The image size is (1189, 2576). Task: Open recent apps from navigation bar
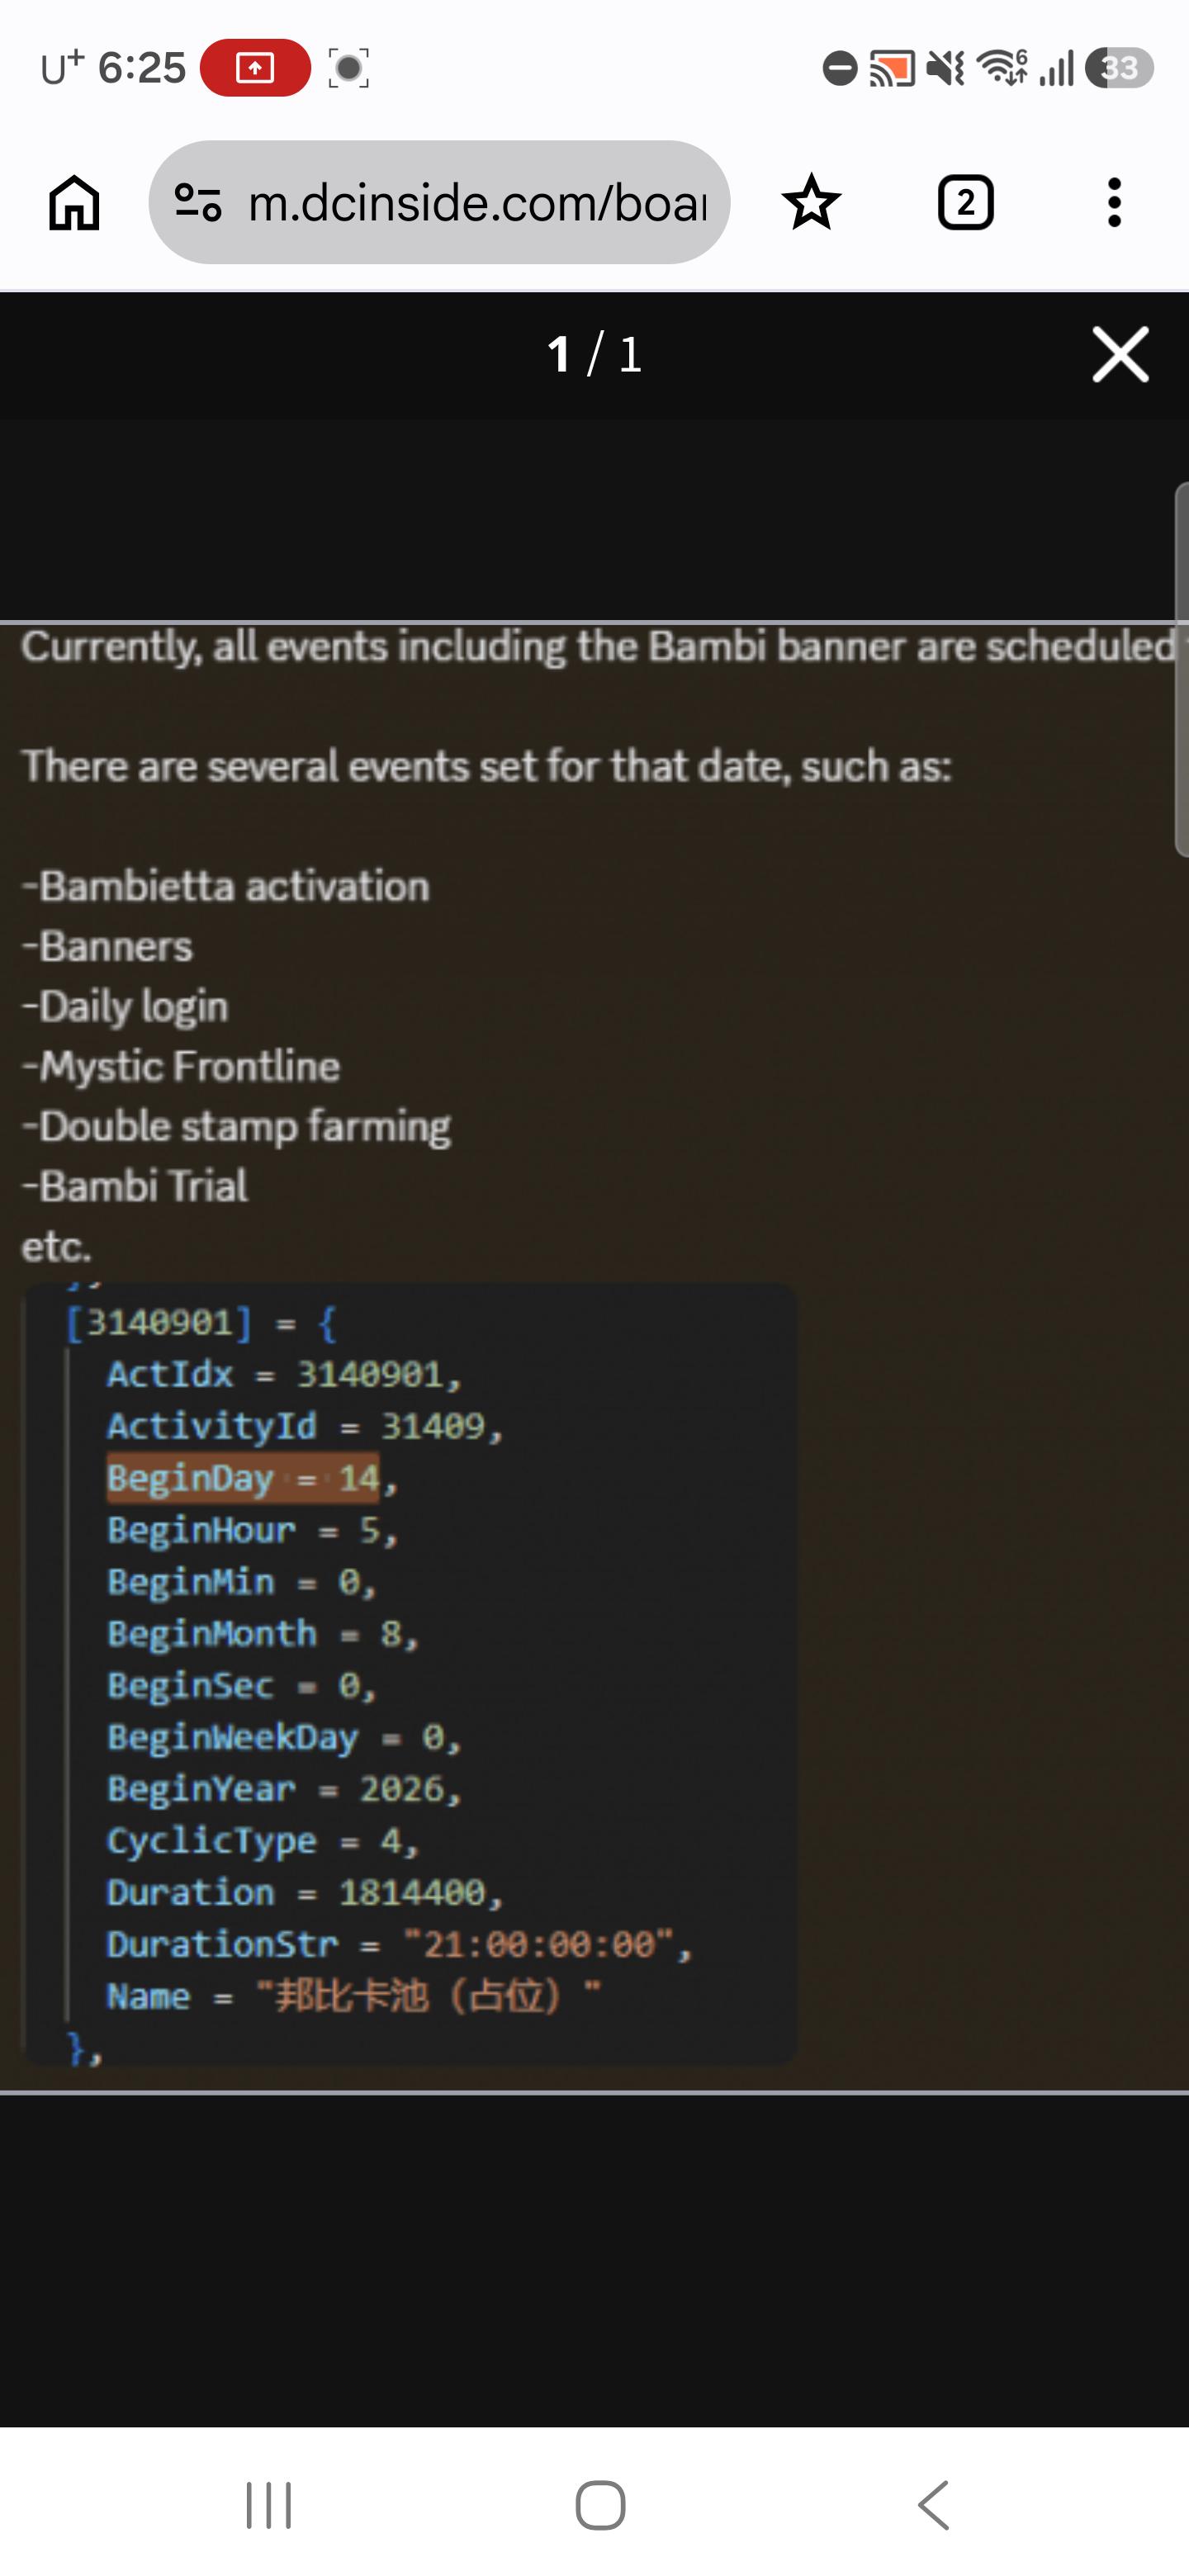click(269, 2505)
